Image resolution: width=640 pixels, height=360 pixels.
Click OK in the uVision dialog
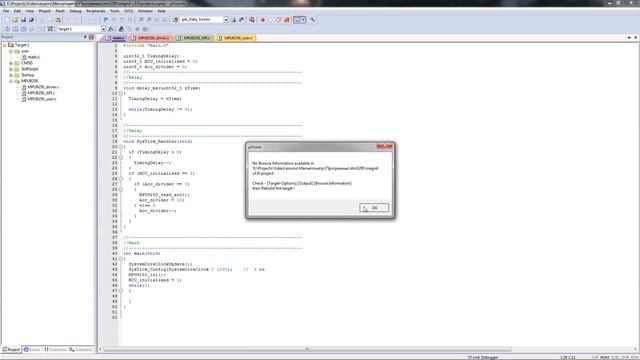pos(374,208)
